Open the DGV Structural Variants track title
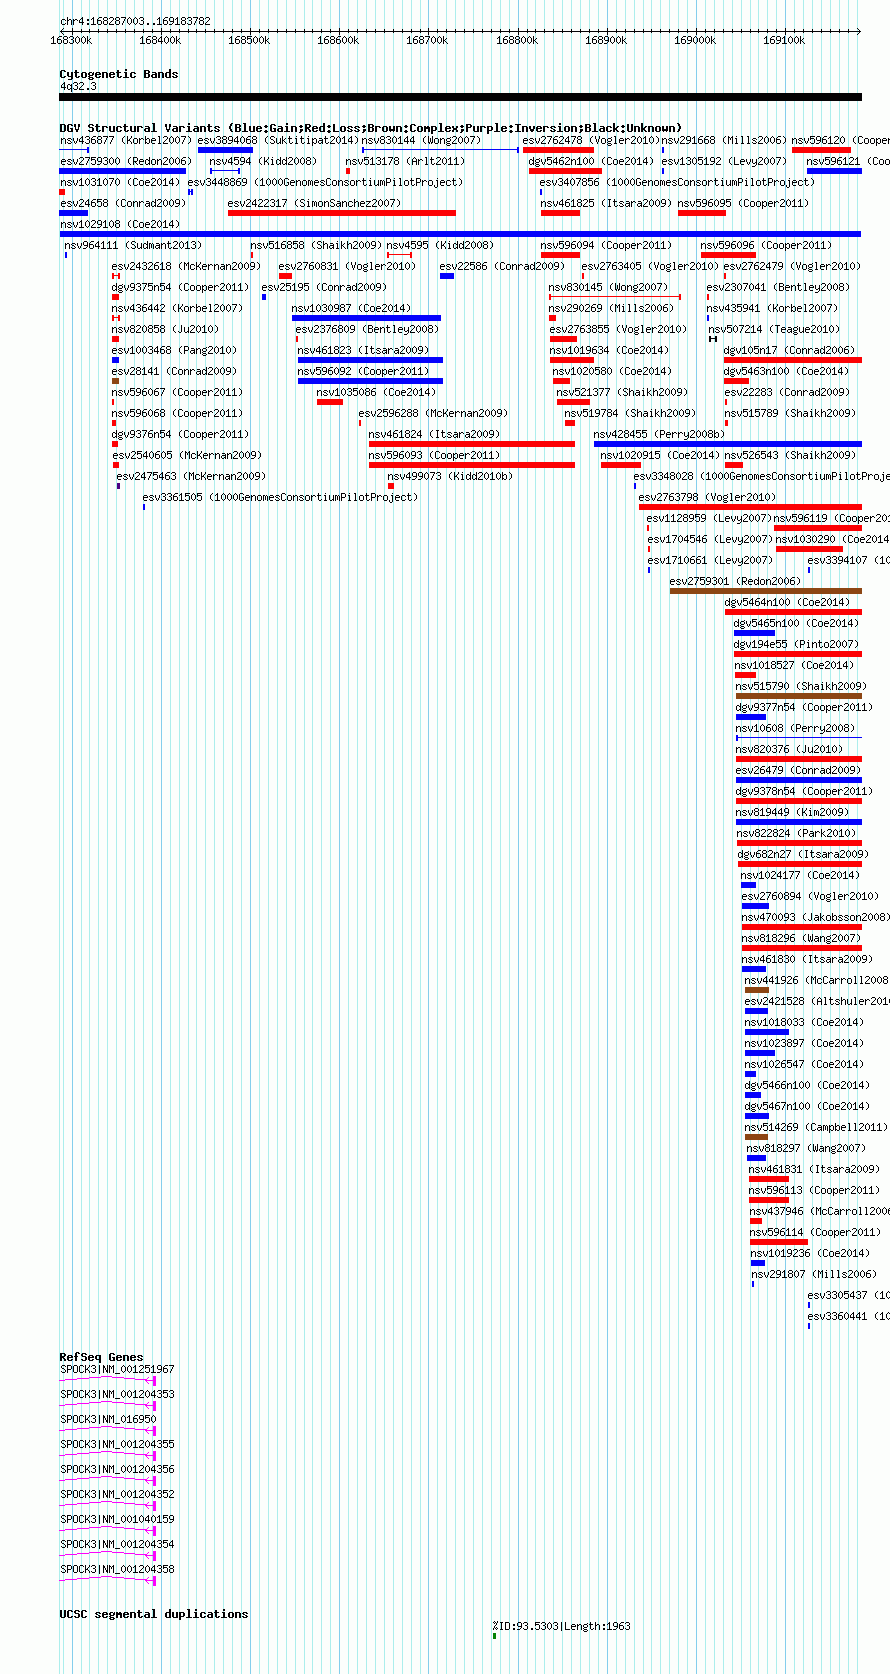This screenshot has width=890, height=1674. click(x=370, y=128)
